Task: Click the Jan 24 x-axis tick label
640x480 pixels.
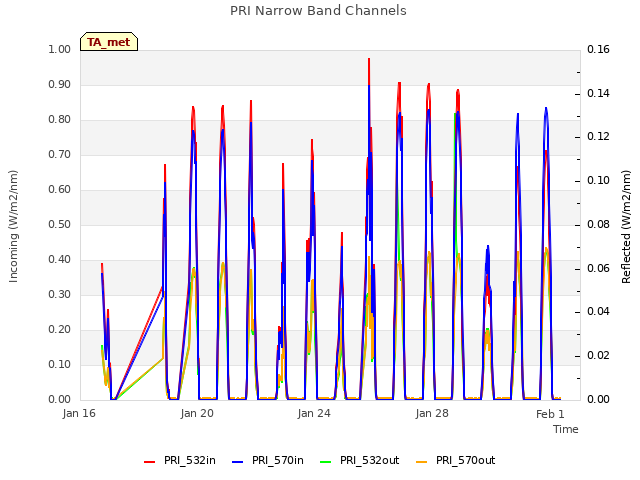Action: tap(314, 413)
